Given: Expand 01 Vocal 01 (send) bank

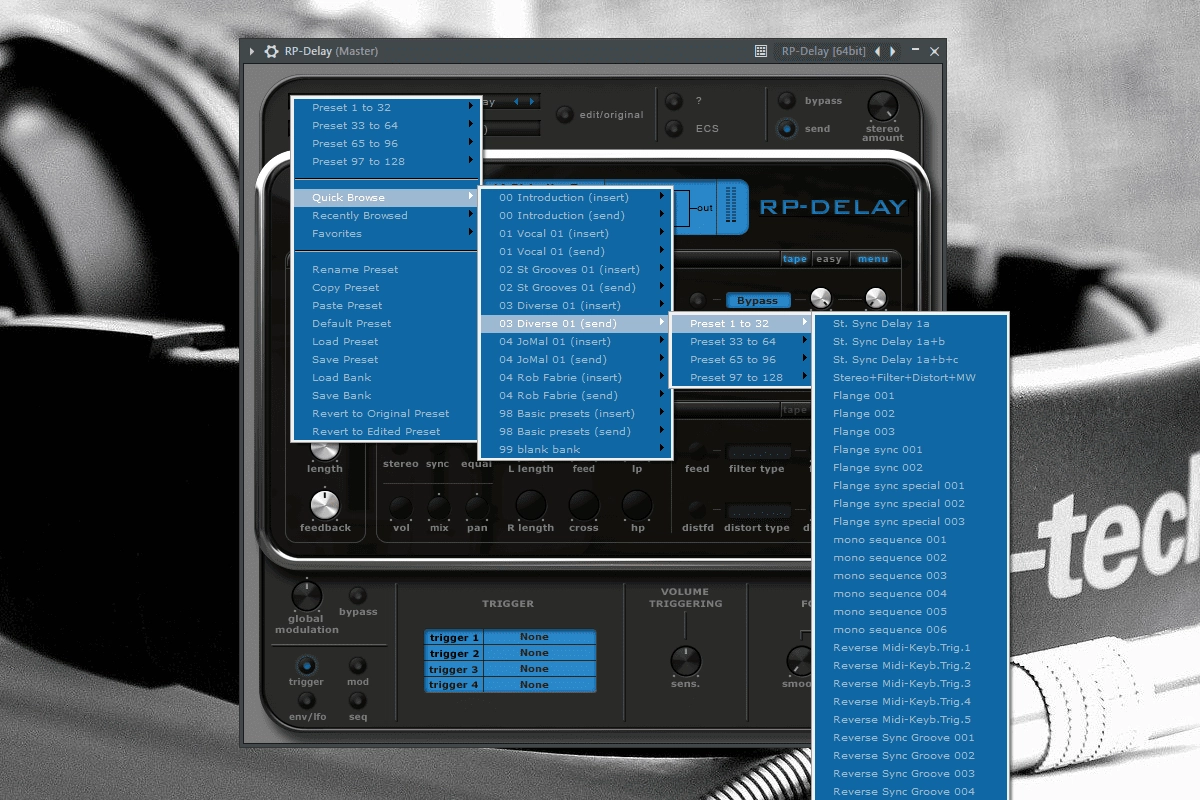Looking at the screenshot, I should click(576, 251).
